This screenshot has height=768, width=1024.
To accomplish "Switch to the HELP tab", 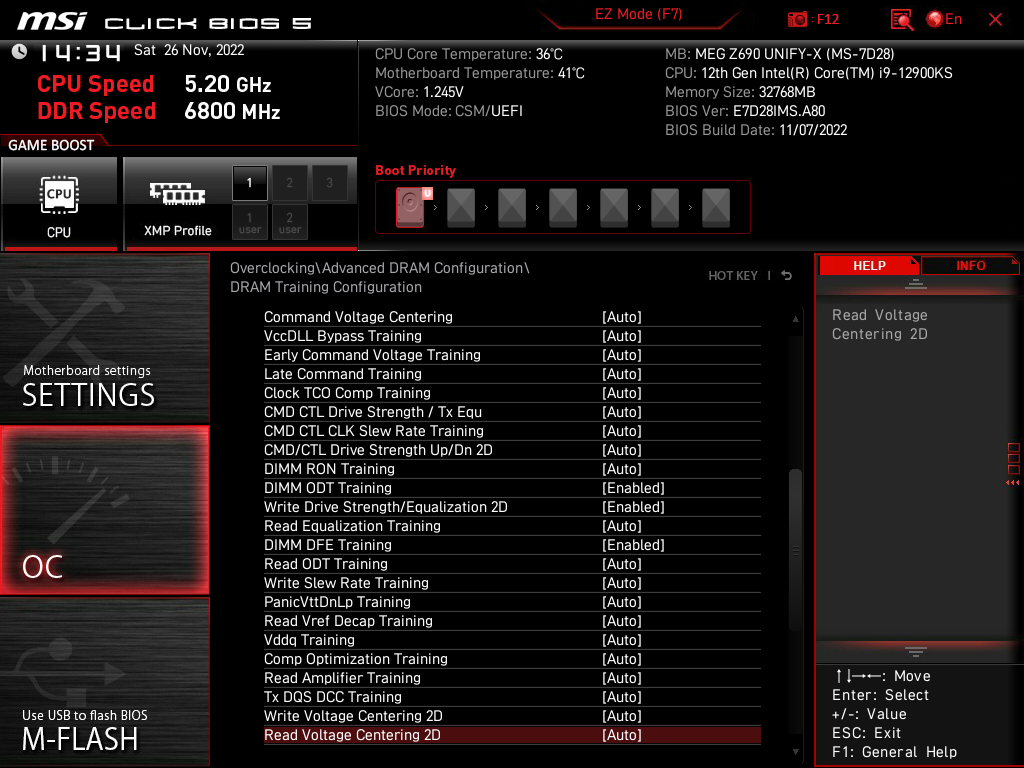I will pyautogui.click(x=869, y=266).
